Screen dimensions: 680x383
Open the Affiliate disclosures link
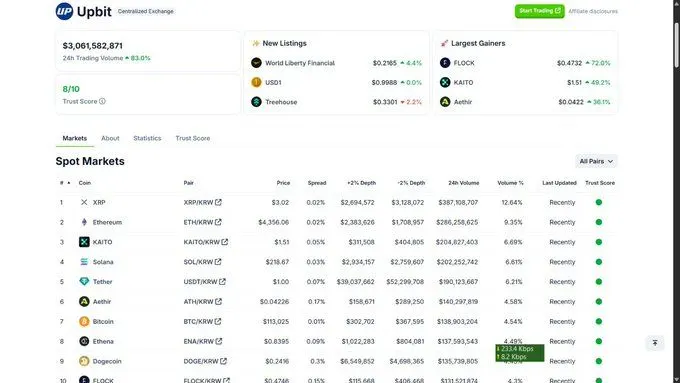coord(593,11)
